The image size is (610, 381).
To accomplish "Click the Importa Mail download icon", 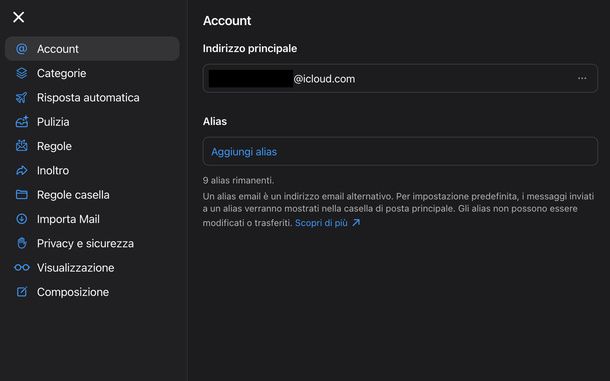I will 22,219.
